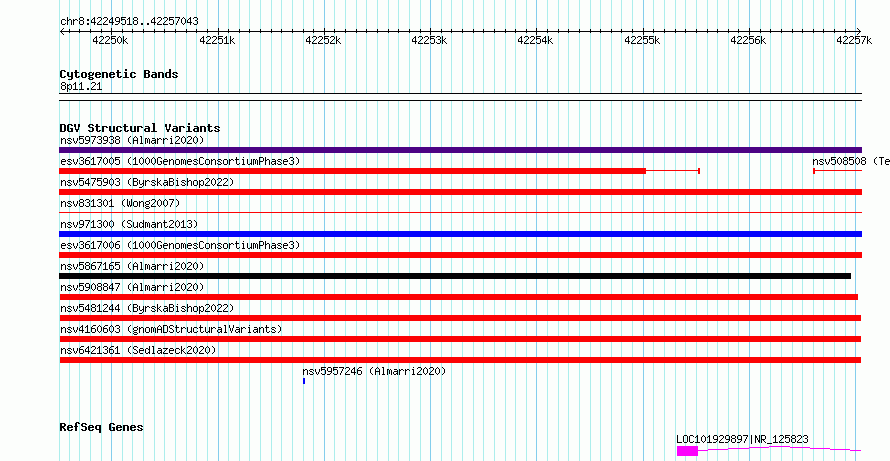Click the 42251k ruler position

point(217,40)
